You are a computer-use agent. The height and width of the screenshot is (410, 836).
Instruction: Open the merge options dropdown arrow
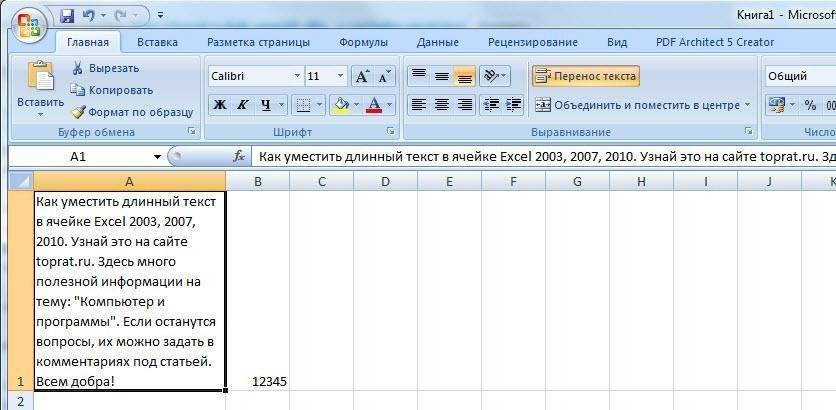[747, 105]
